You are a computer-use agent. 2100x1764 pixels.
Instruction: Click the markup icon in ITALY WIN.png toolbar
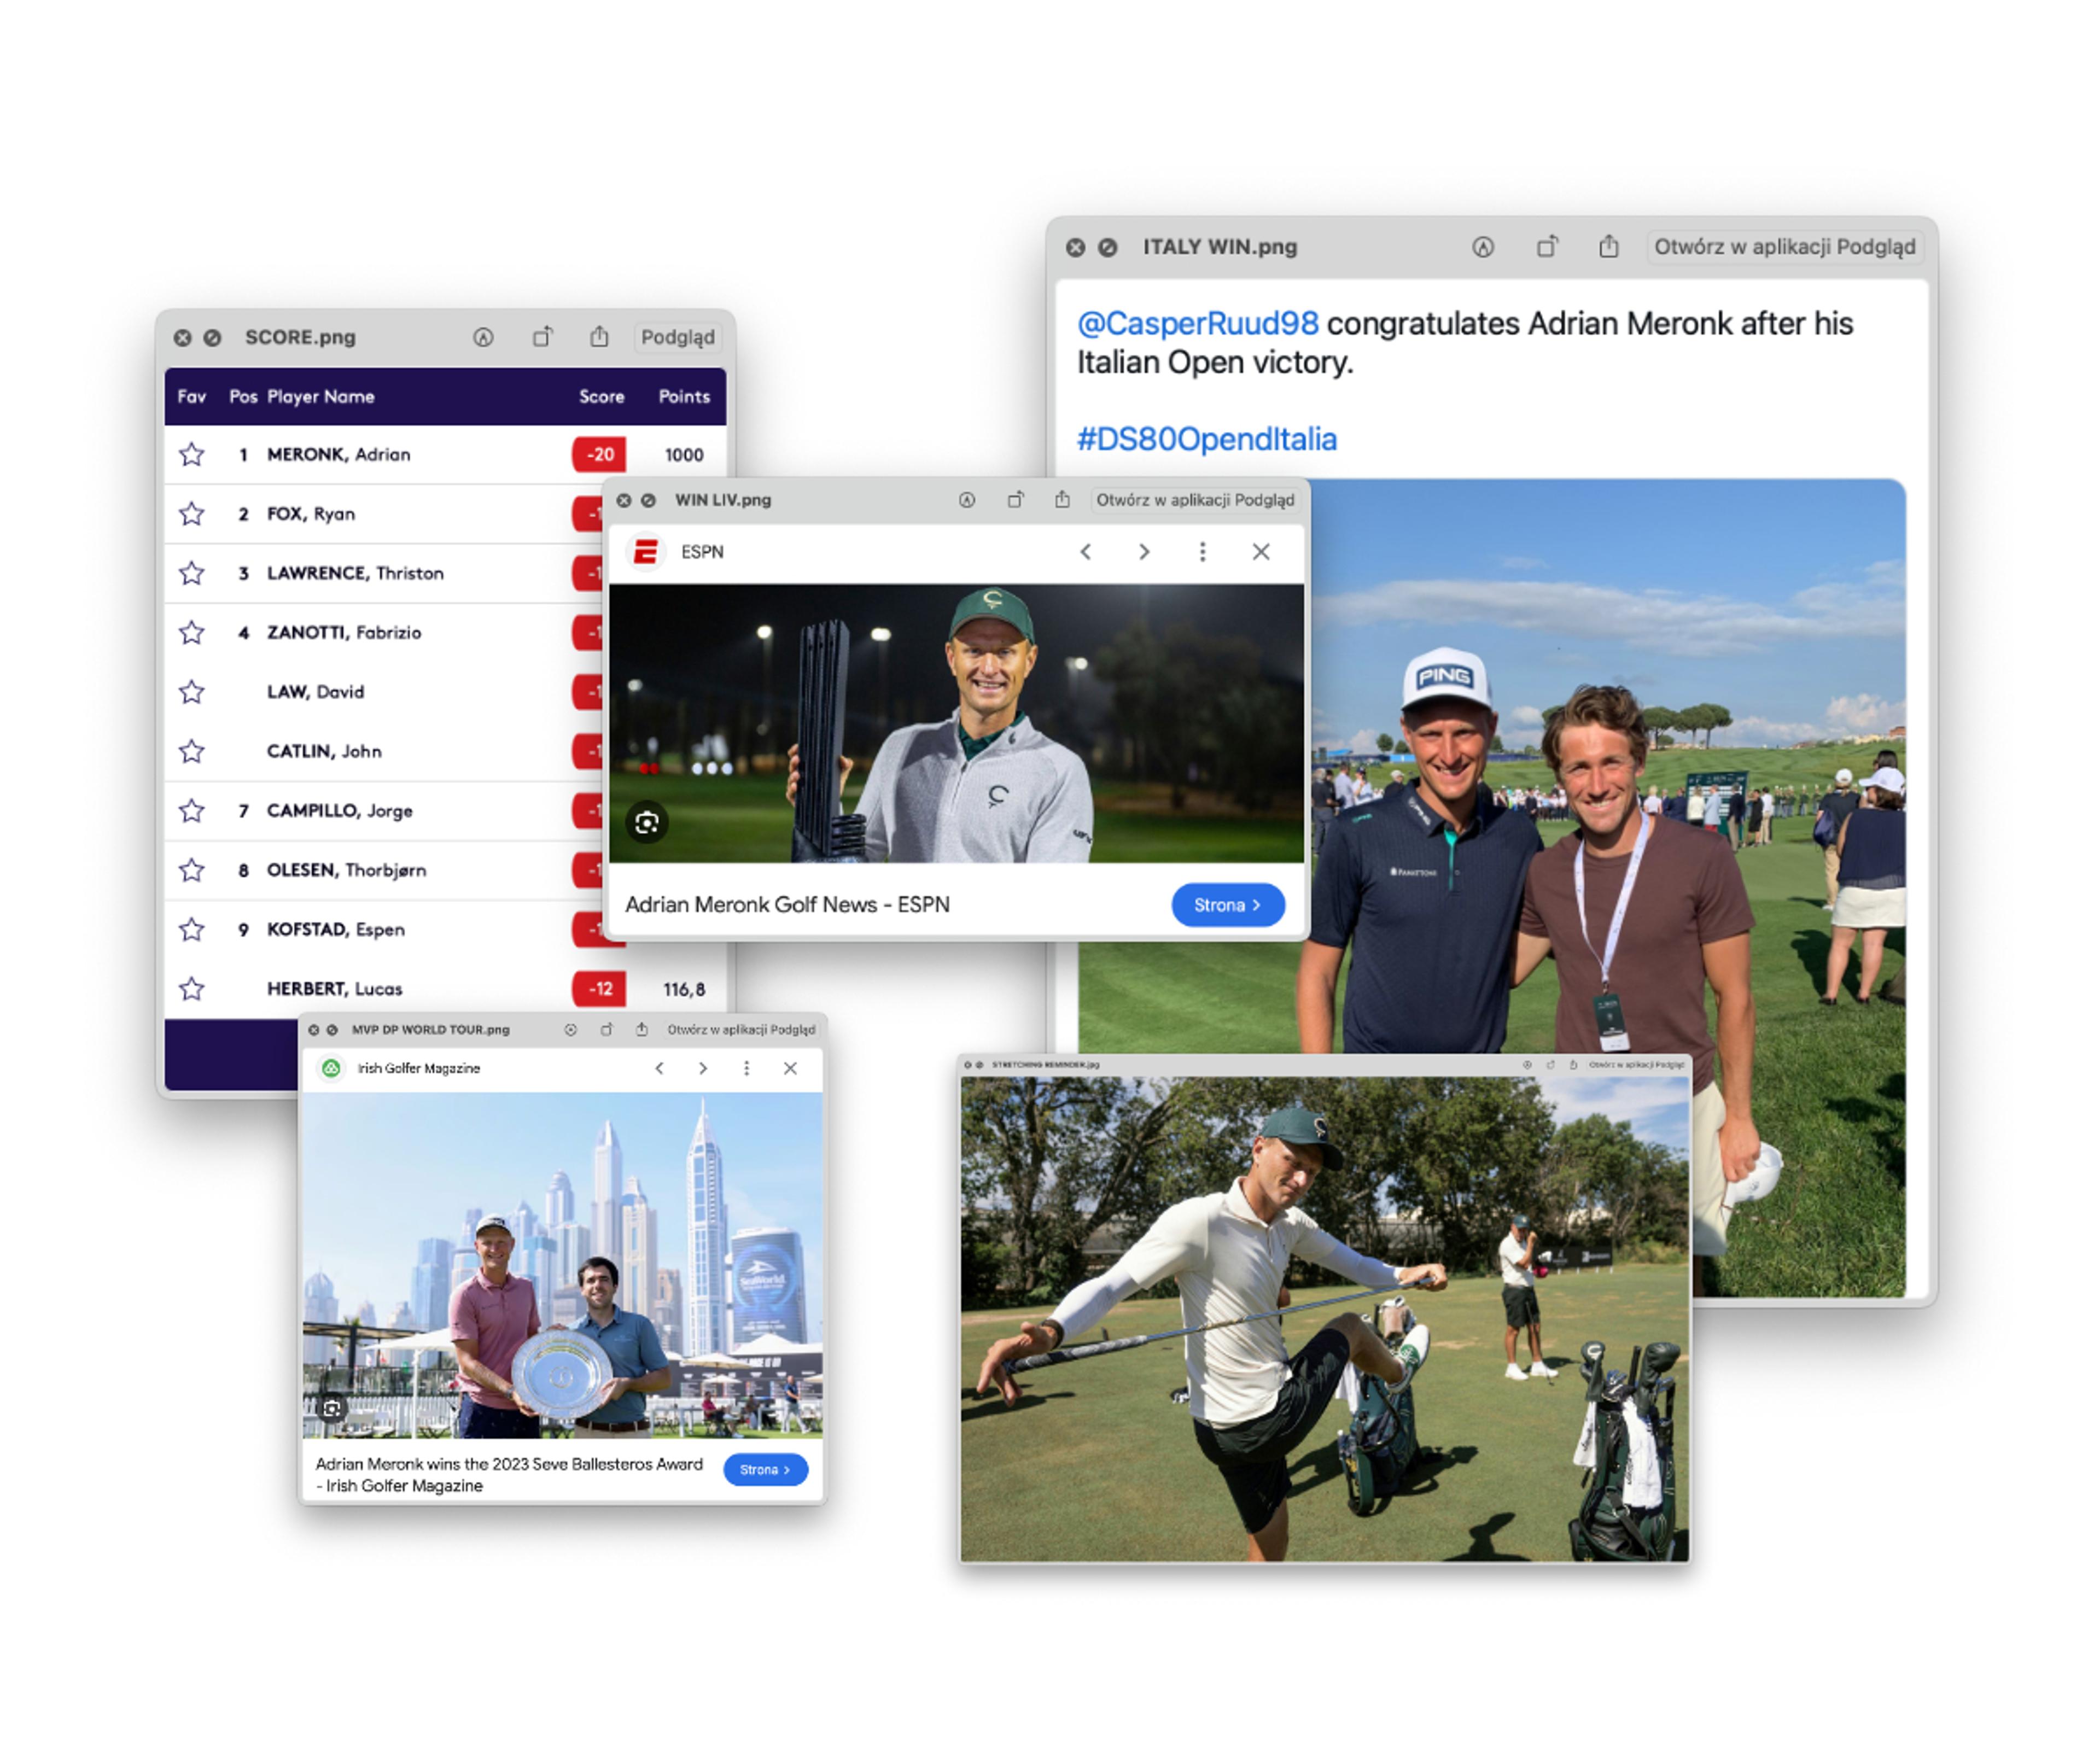point(1482,247)
